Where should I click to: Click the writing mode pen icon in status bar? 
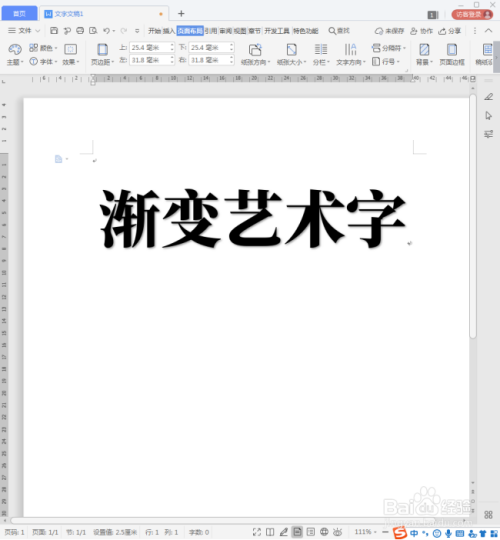[283, 532]
